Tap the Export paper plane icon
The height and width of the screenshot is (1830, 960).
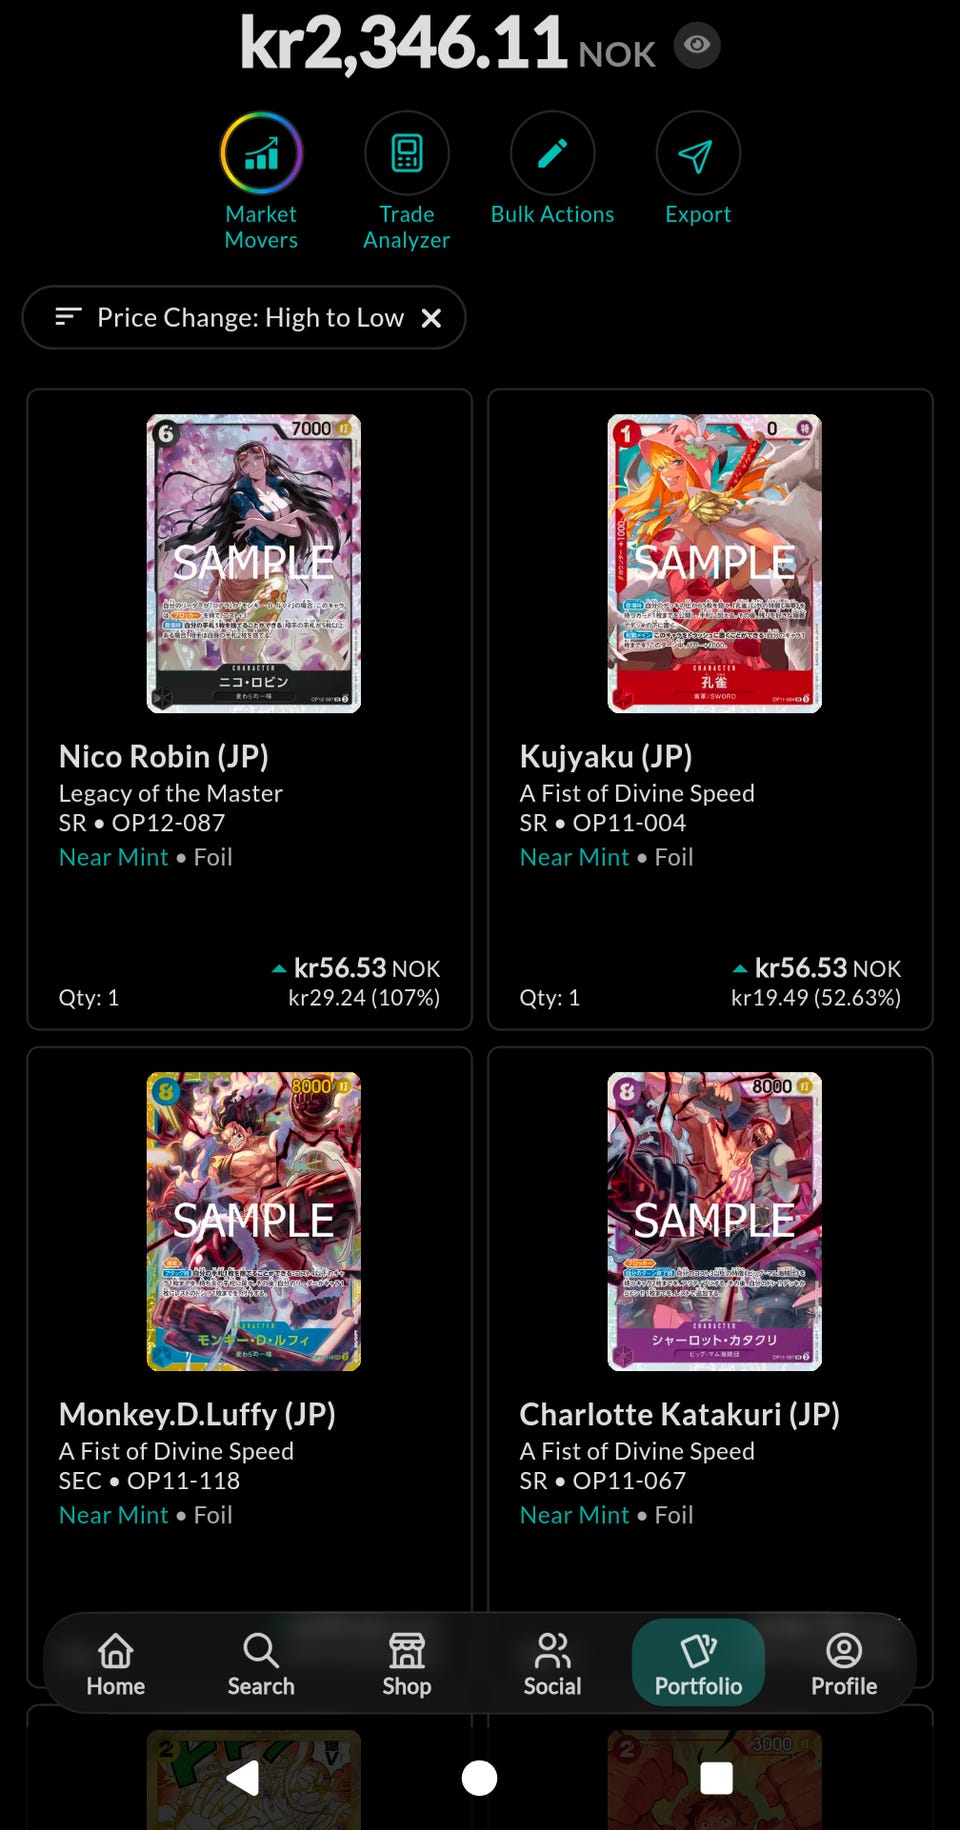coord(697,153)
